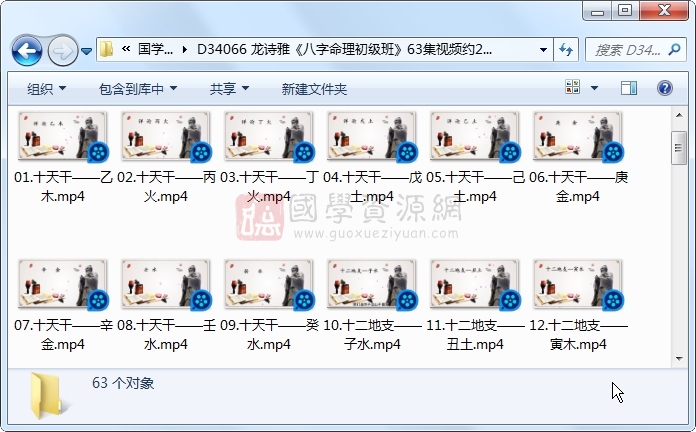The image size is (696, 432).
Task: Open the 组织 menu
Action: tap(46, 89)
